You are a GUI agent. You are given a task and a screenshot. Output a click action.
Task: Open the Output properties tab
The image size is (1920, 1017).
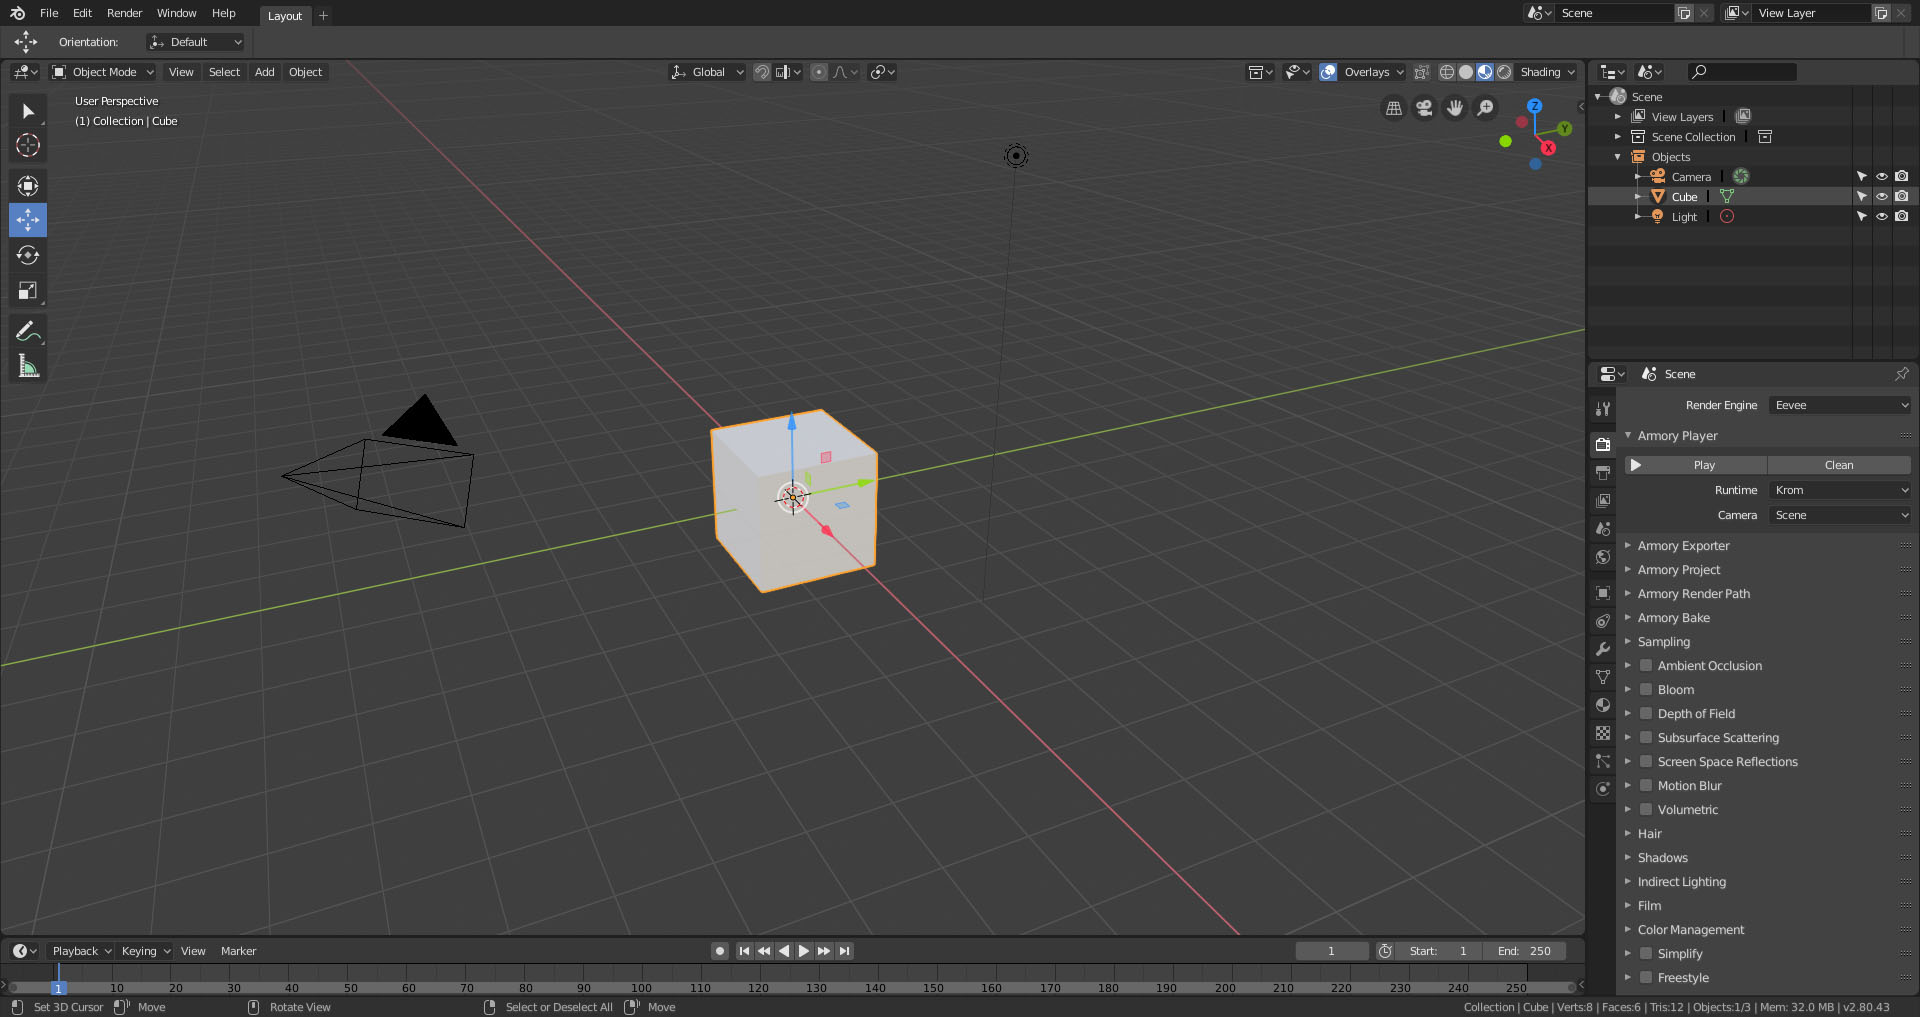1603,472
